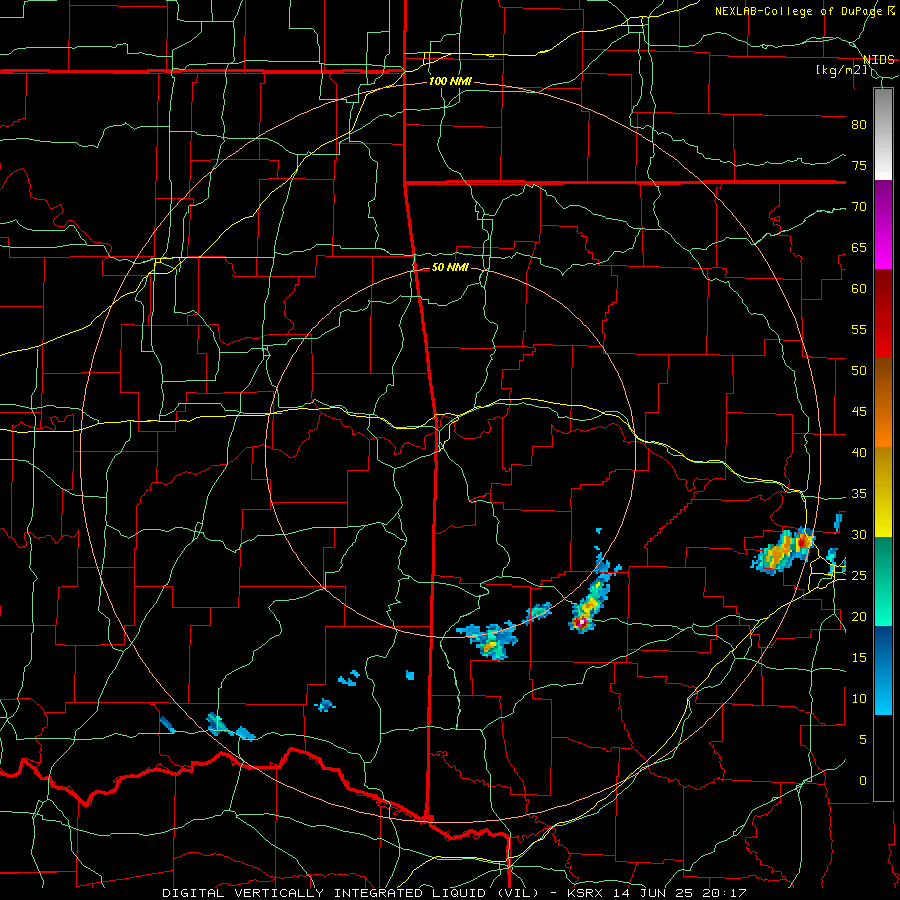Click the 15 value on color scale
Viewport: 900px width, 900px height.
pos(859,658)
